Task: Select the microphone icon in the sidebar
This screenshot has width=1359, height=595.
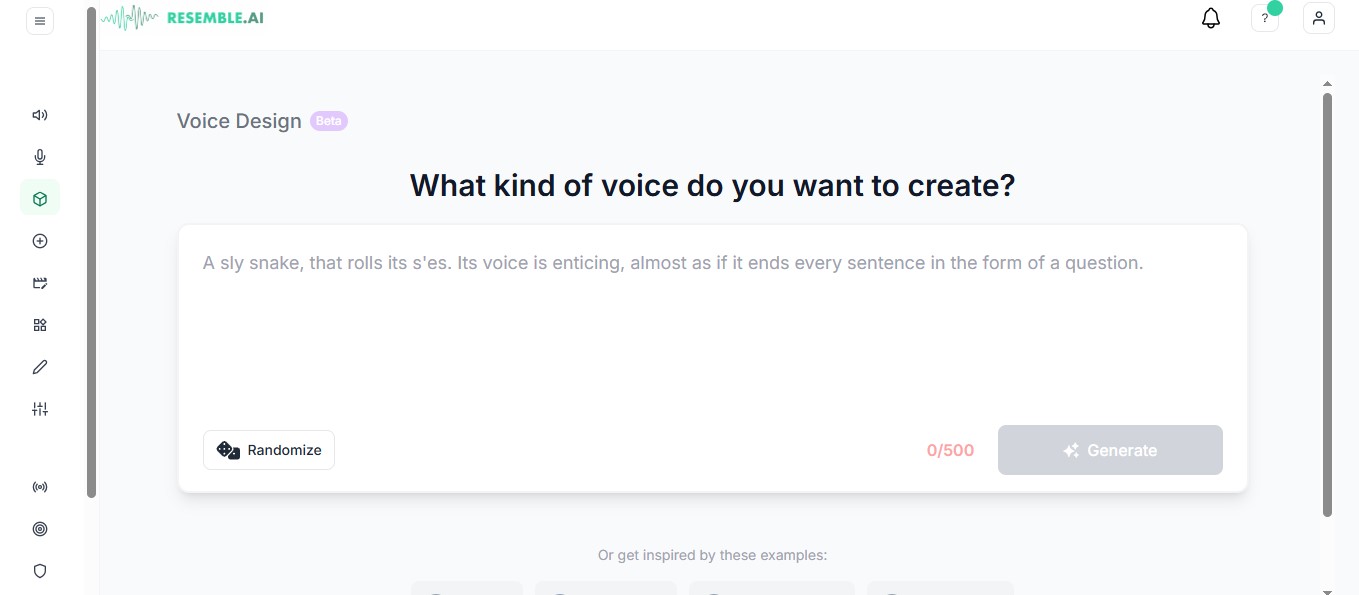Action: pyautogui.click(x=40, y=157)
